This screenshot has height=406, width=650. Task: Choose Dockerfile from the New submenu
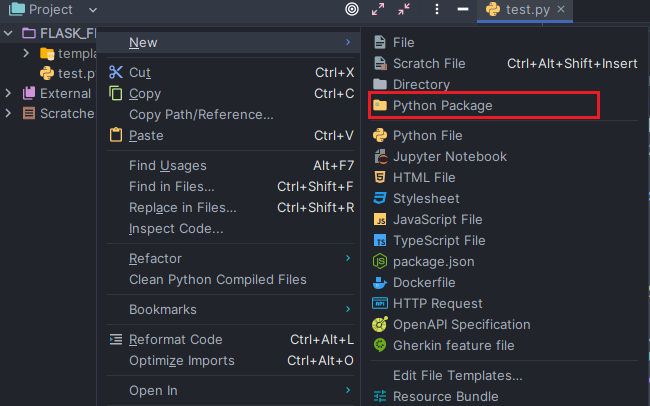pos(424,282)
